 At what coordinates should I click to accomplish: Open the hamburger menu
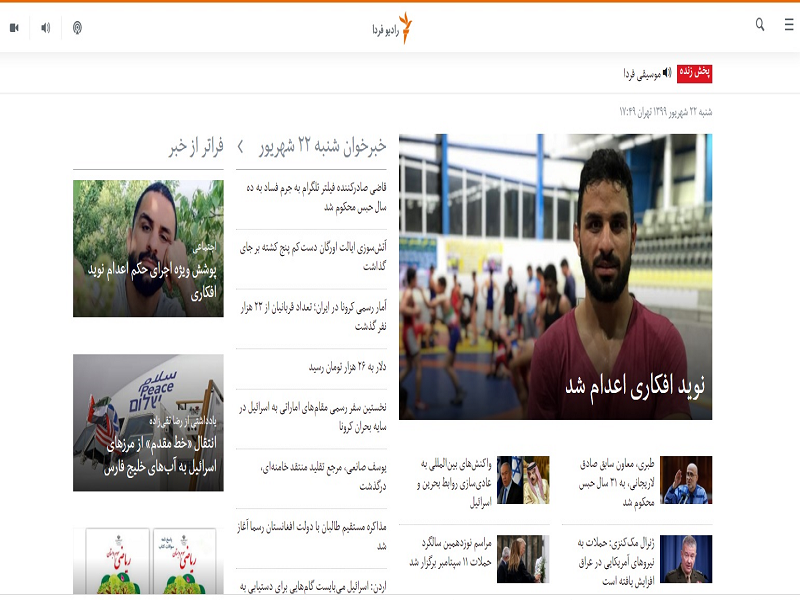(789, 25)
